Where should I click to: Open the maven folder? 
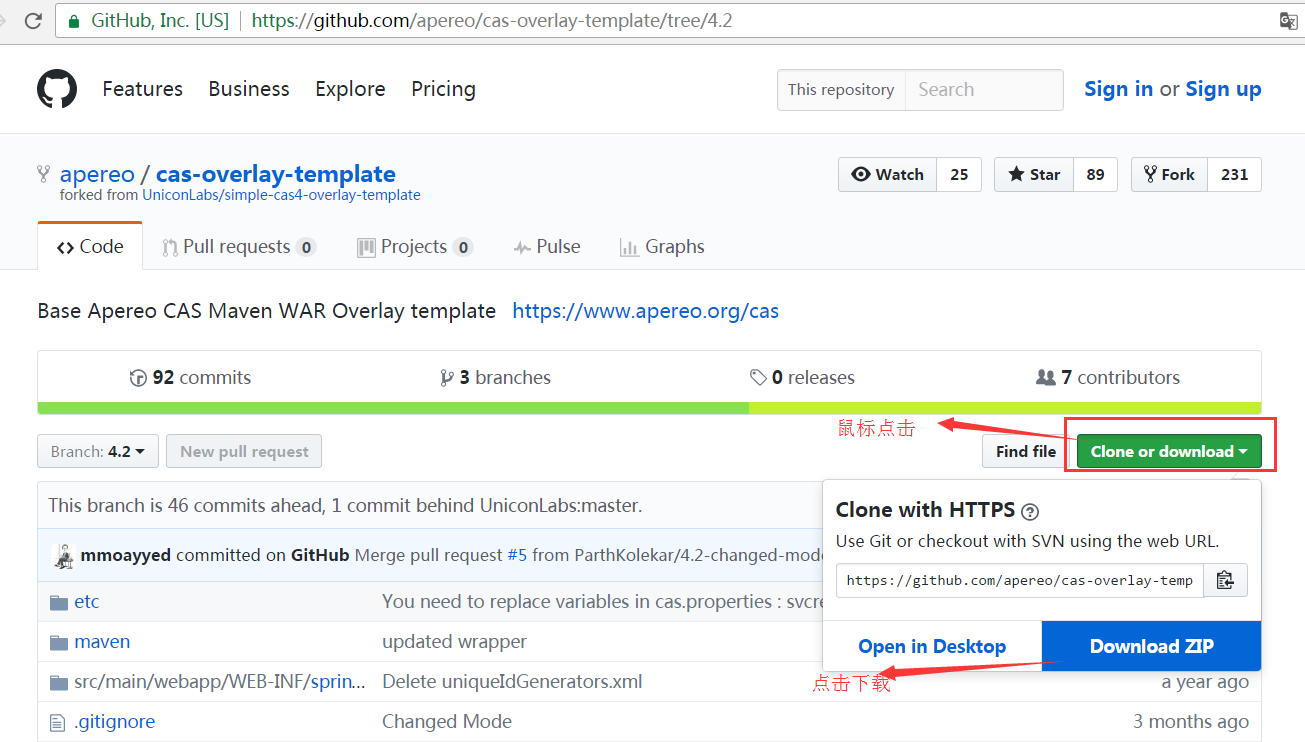tap(102, 642)
